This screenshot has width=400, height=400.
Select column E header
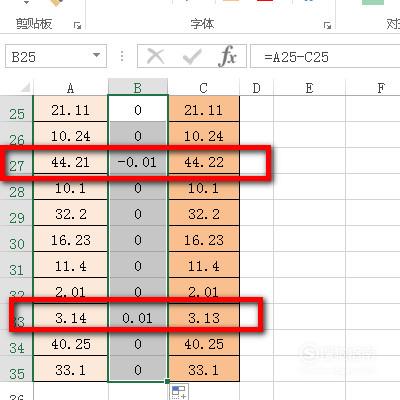tap(309, 88)
